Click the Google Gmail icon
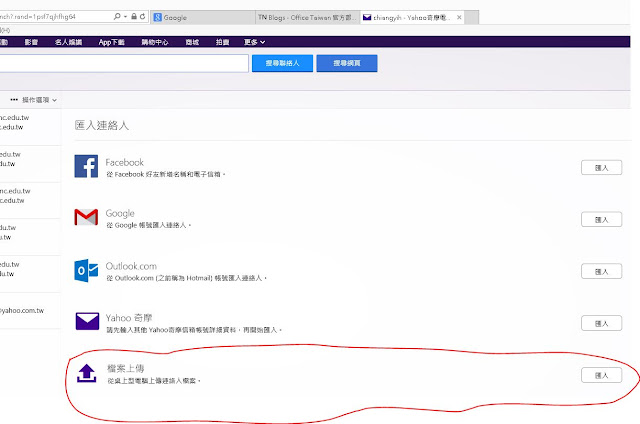Image resolution: width=640 pixels, height=424 pixels. click(x=86, y=217)
